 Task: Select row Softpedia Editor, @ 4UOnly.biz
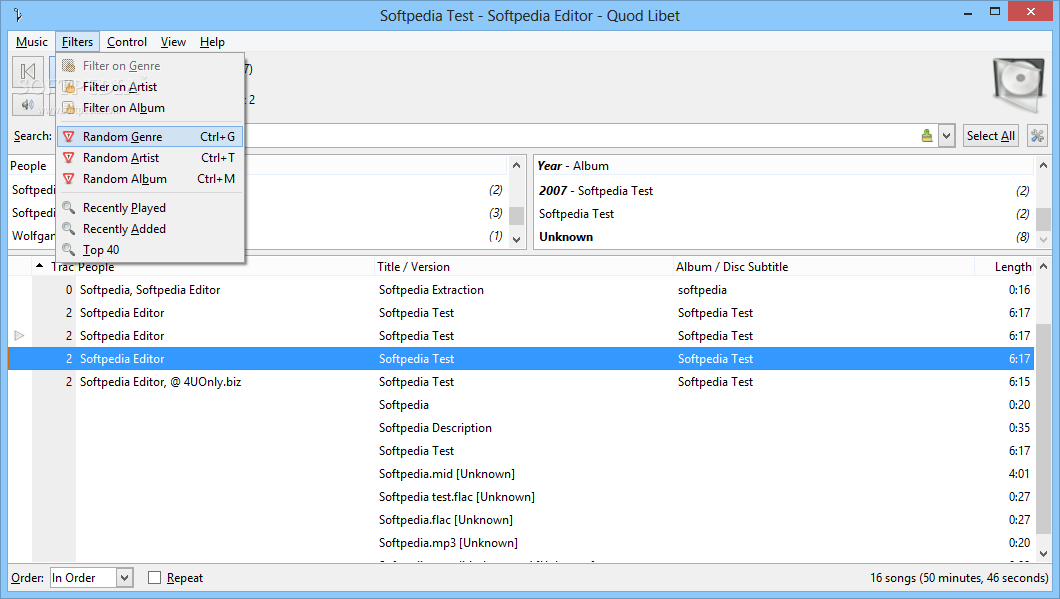click(x=521, y=381)
